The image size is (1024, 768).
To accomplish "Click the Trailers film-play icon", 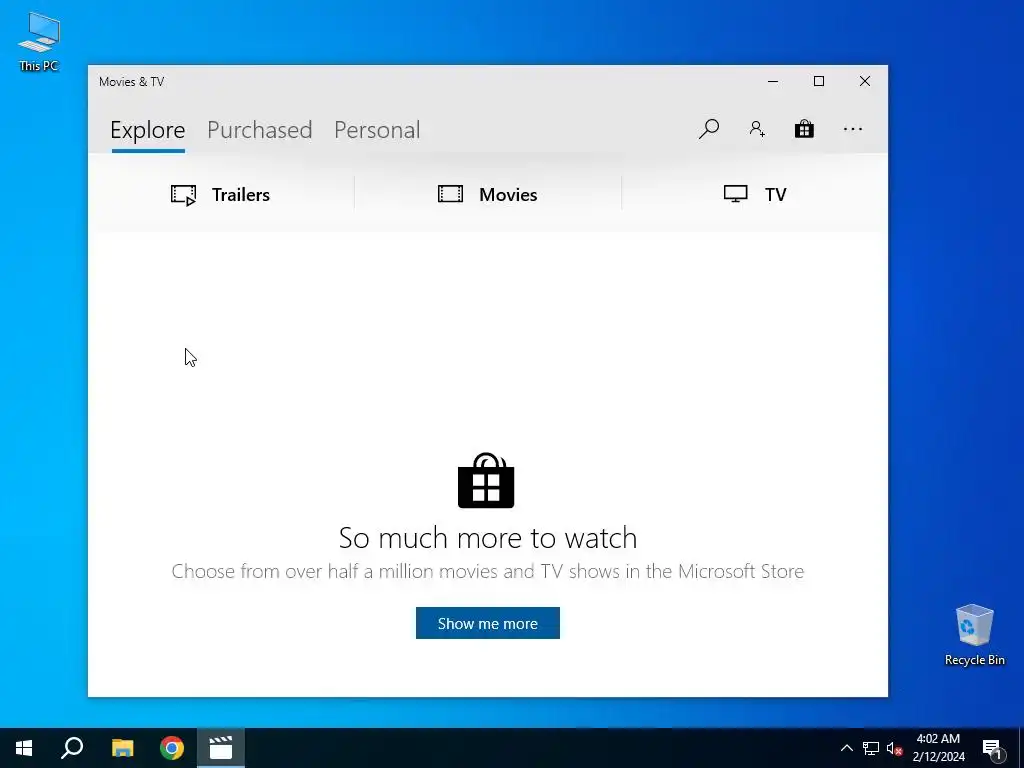I will pyautogui.click(x=184, y=195).
